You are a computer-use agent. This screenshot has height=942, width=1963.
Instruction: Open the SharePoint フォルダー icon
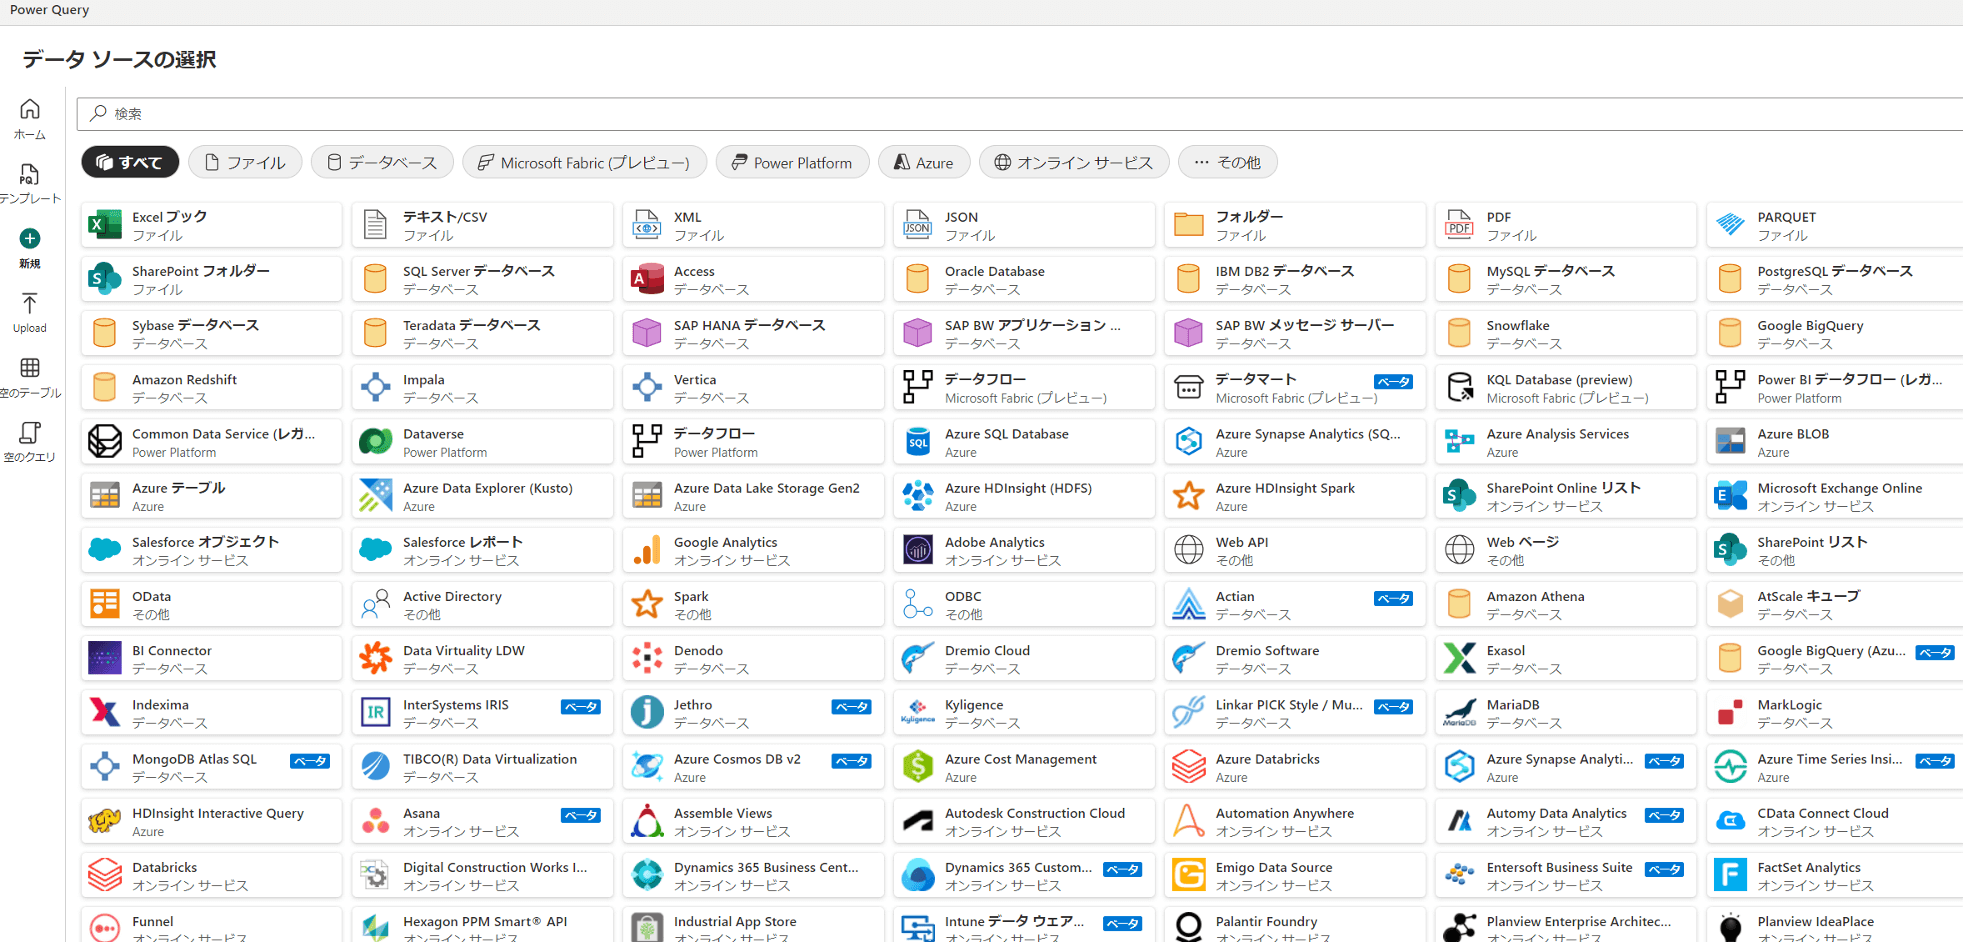[105, 279]
